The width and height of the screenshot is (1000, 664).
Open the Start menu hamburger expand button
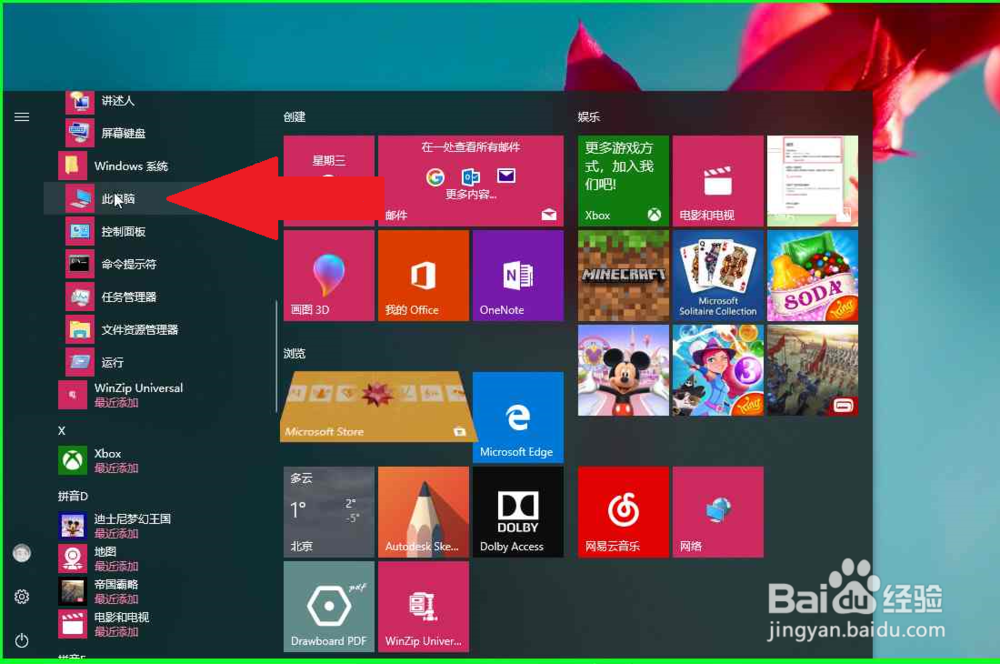point(22,117)
